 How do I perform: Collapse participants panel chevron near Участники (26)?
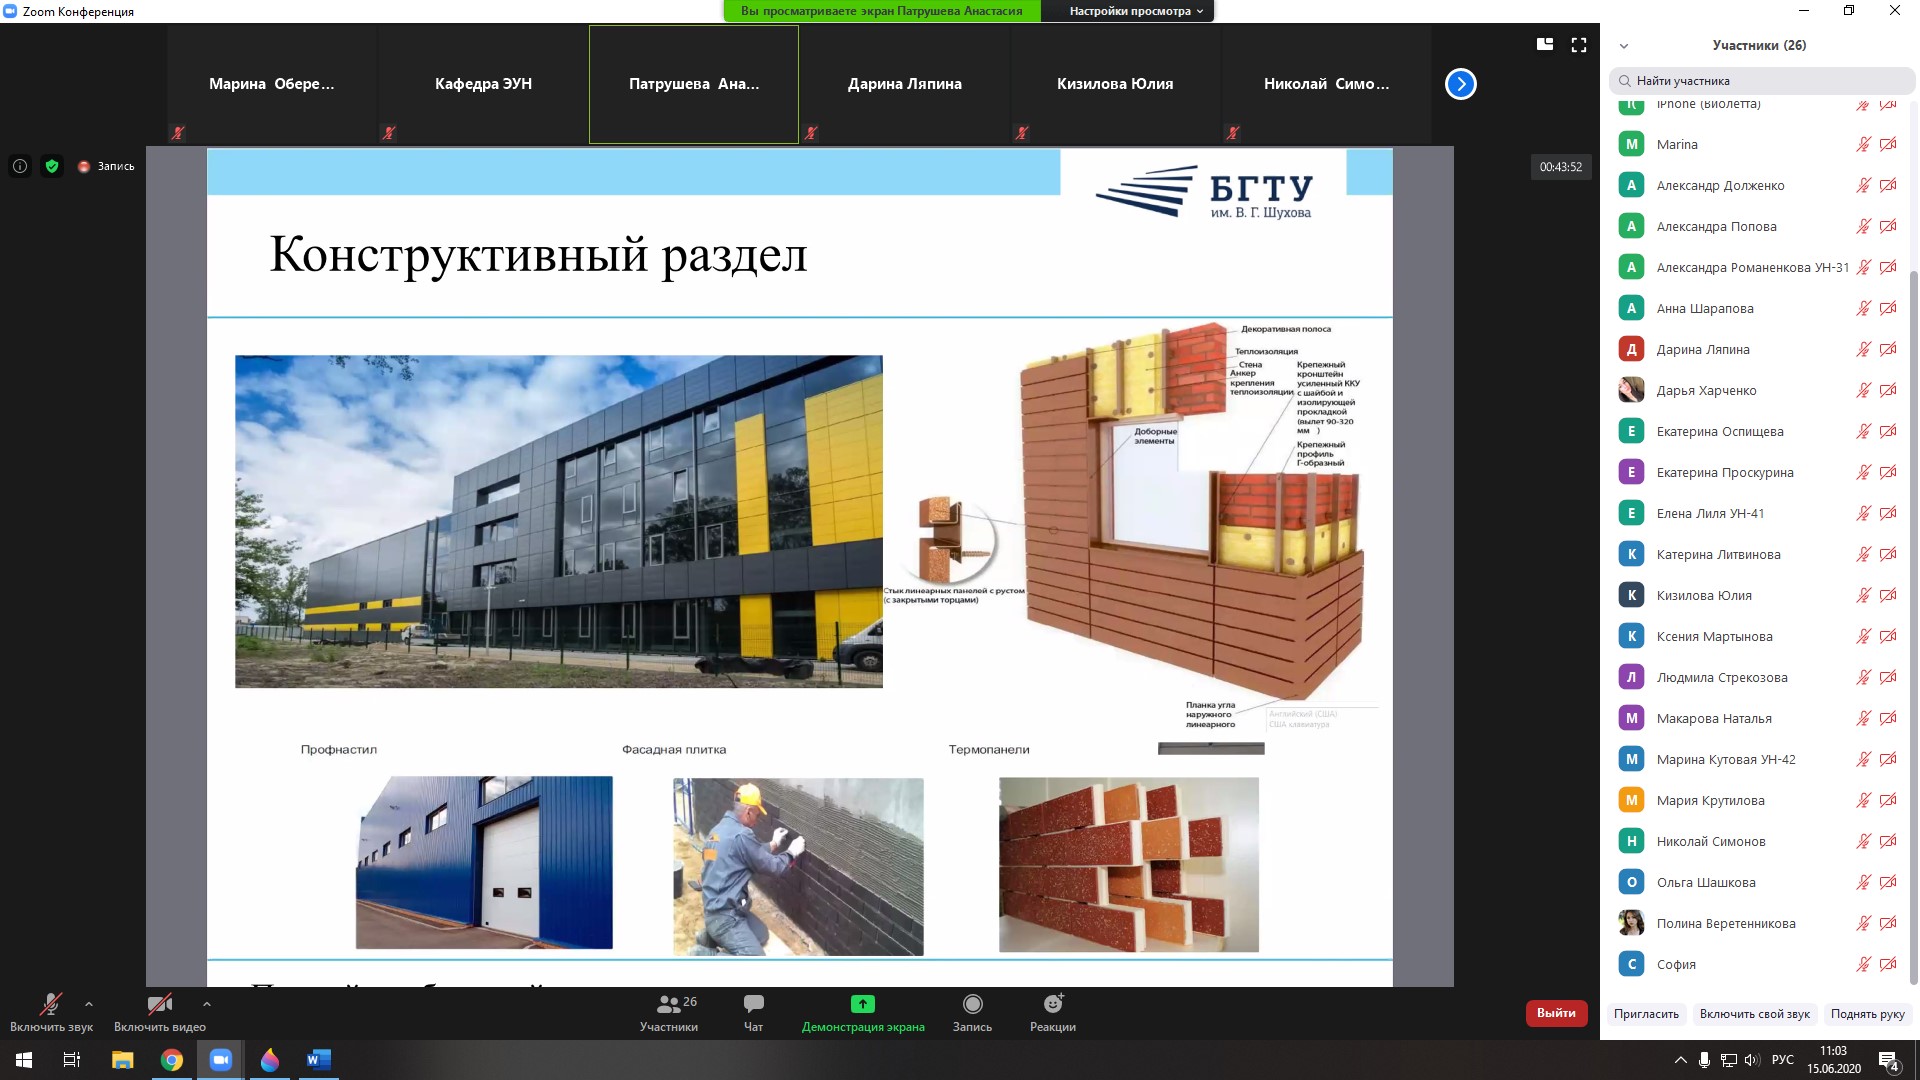[1624, 46]
